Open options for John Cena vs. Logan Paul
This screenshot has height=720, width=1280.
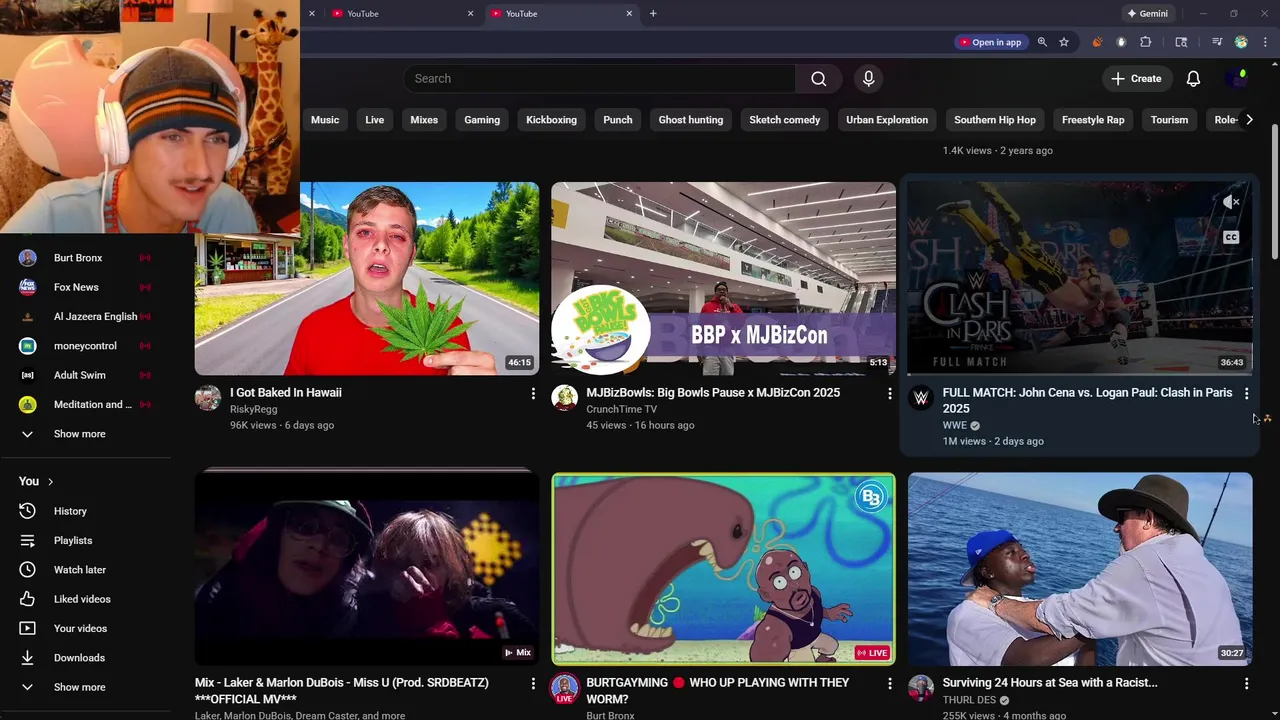click(1246, 394)
